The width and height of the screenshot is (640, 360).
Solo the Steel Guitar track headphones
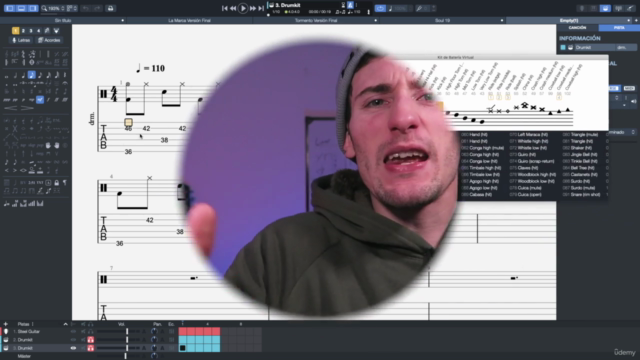pyautogui.click(x=91, y=331)
